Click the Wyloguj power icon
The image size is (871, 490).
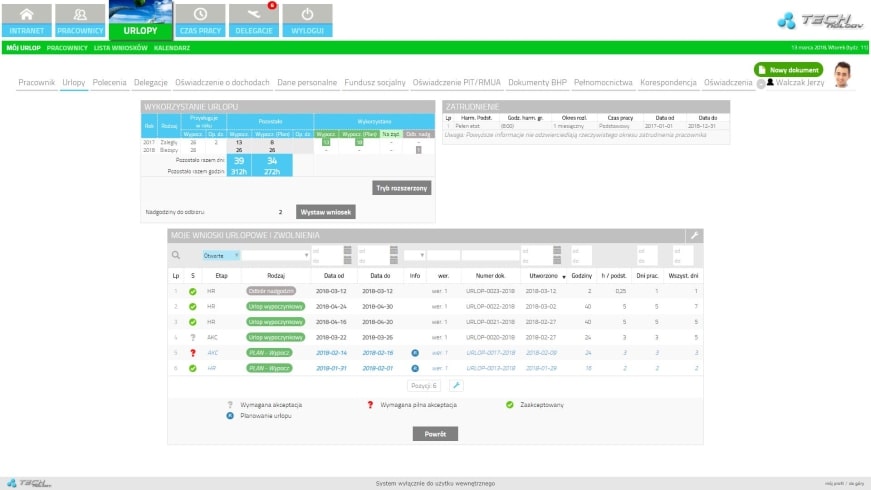pyautogui.click(x=307, y=15)
